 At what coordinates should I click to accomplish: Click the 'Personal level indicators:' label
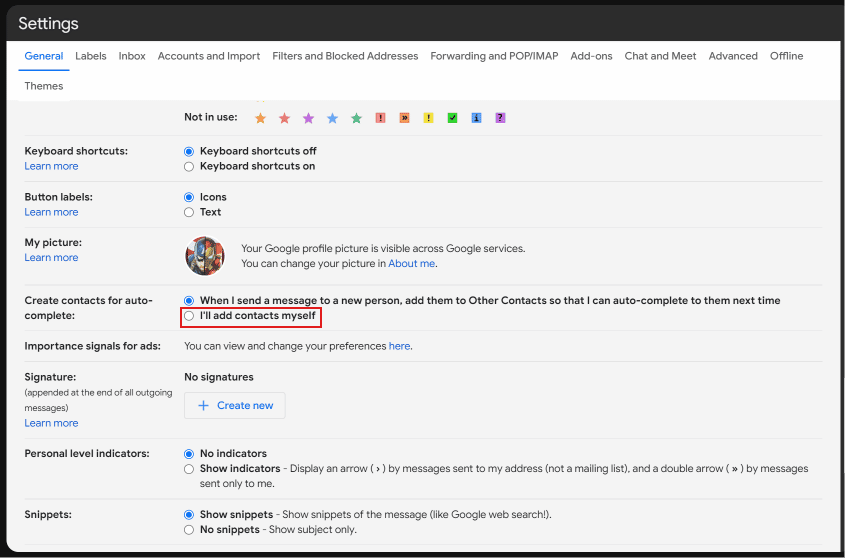point(87,453)
